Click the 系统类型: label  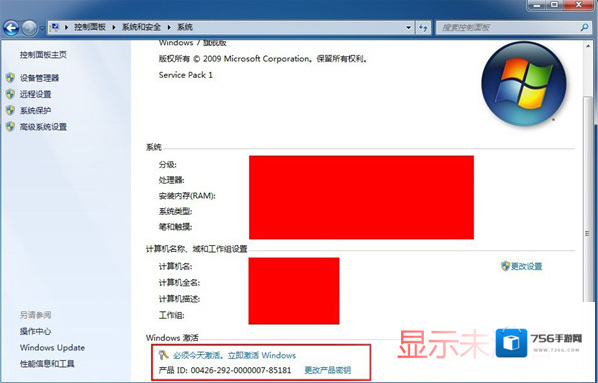(175, 211)
